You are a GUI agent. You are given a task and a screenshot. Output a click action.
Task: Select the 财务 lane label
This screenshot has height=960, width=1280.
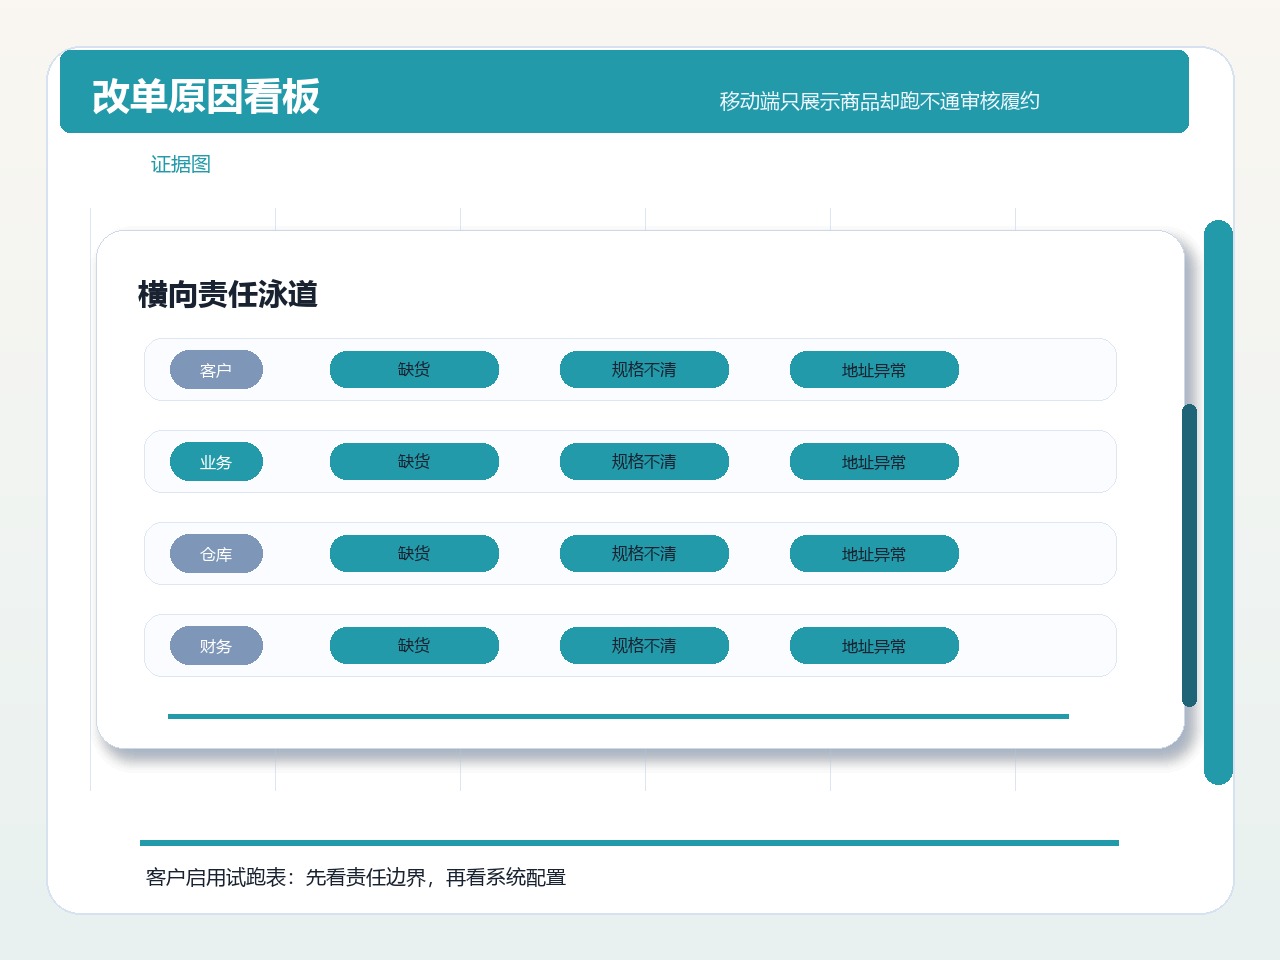tap(216, 646)
